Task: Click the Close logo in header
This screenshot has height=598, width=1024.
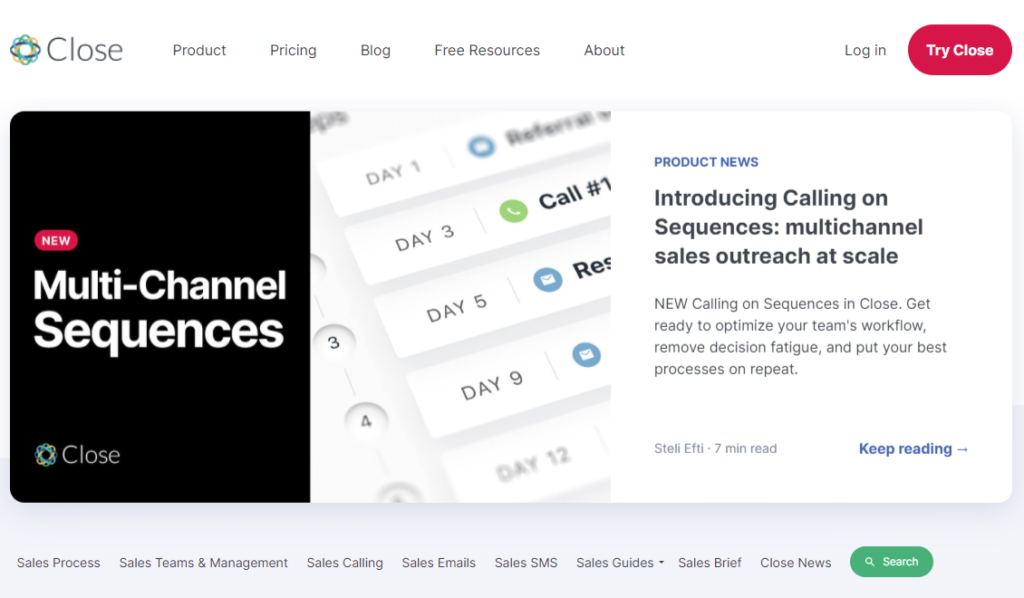Action: coord(66,50)
